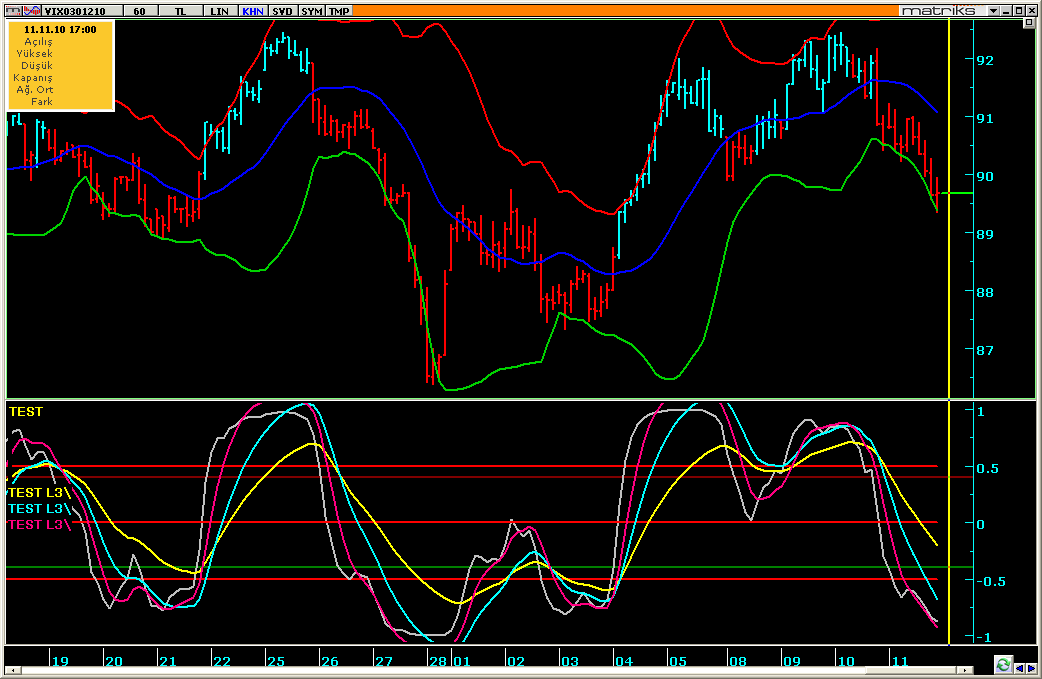Toggle the KHN option in the toolbar

(253, 11)
